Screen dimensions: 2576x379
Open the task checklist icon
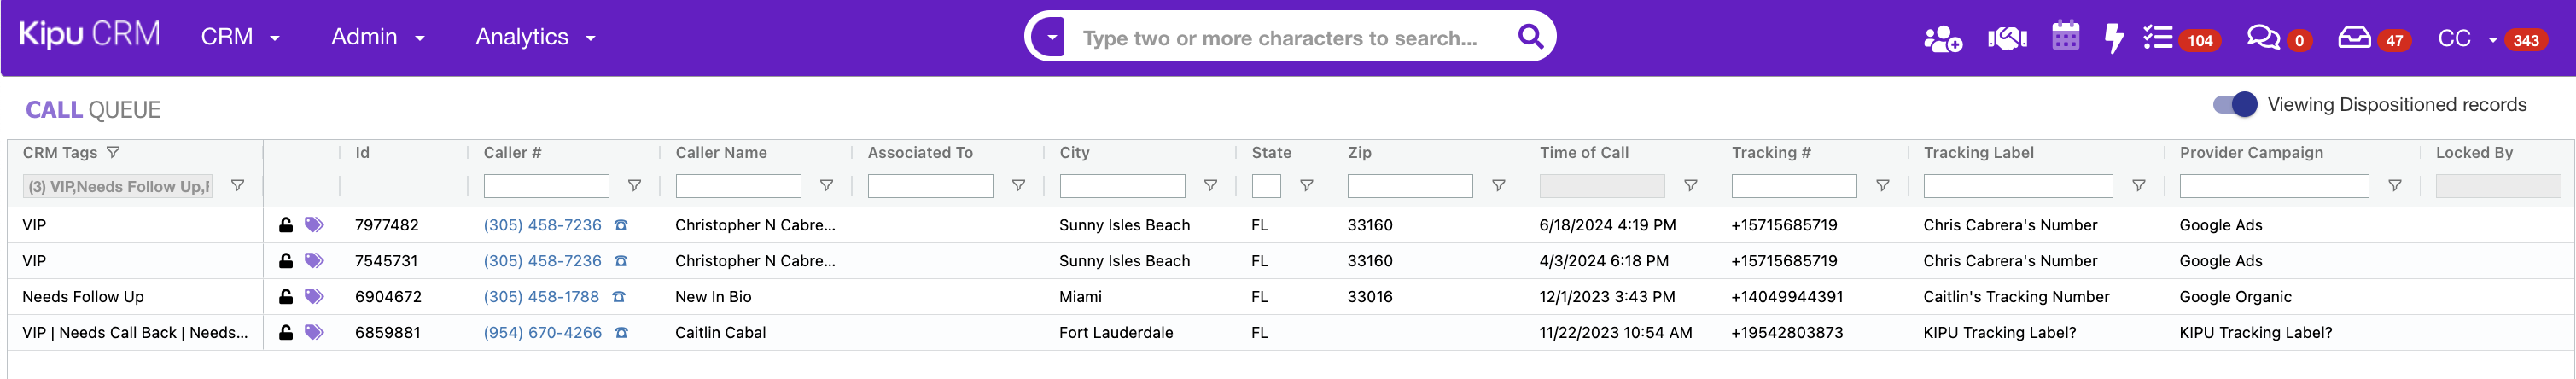(x=2158, y=38)
